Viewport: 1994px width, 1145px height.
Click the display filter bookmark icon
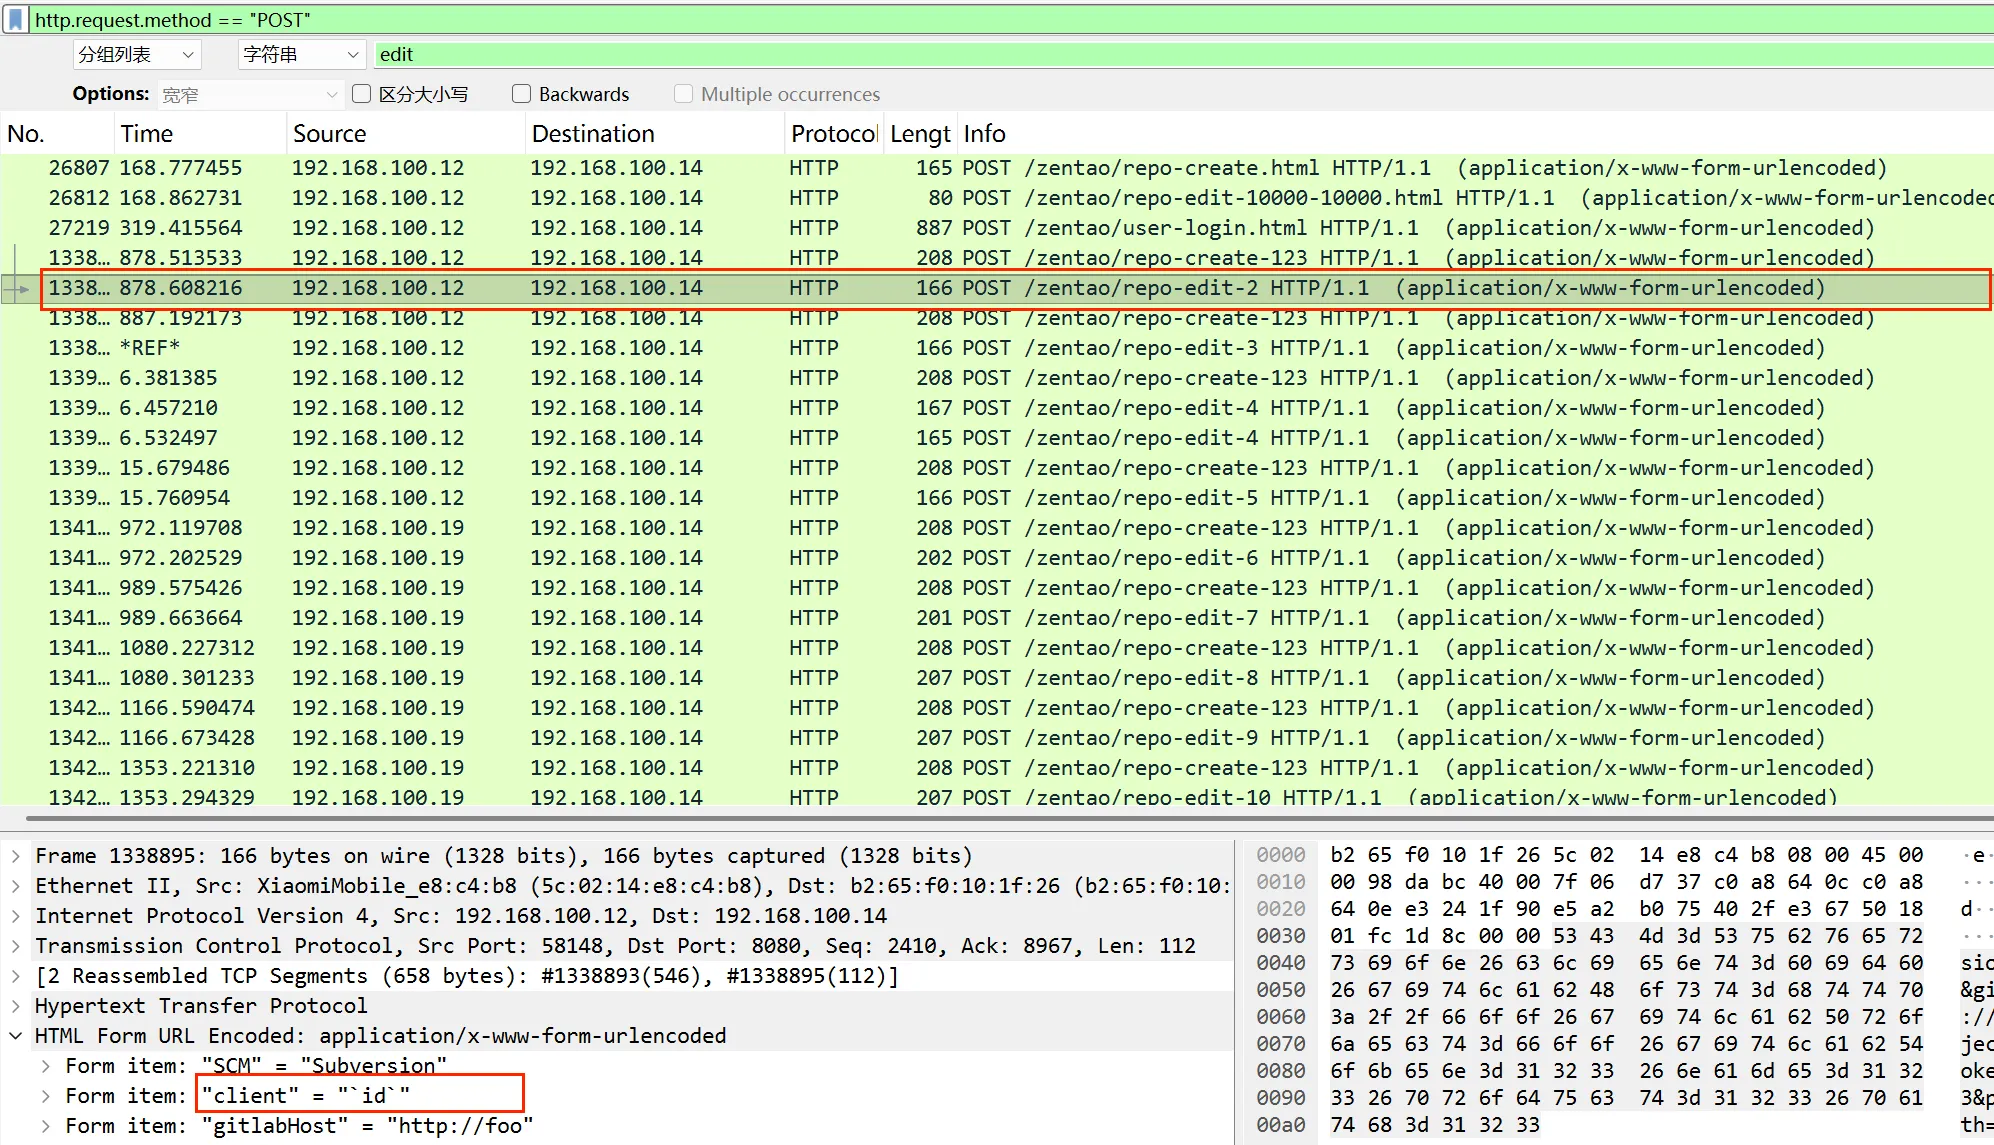(x=15, y=20)
